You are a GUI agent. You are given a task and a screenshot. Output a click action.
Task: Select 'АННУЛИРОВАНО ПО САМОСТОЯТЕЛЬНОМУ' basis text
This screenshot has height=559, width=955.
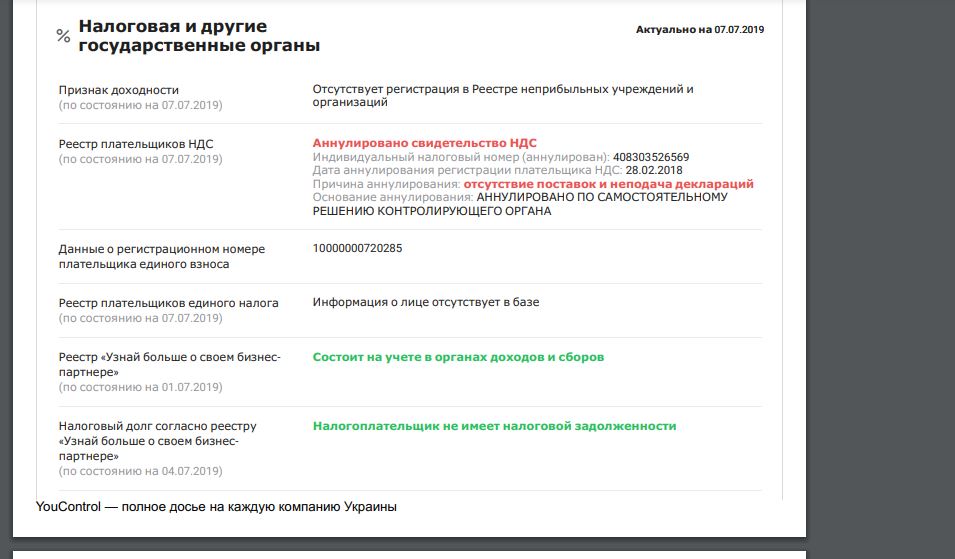(602, 197)
